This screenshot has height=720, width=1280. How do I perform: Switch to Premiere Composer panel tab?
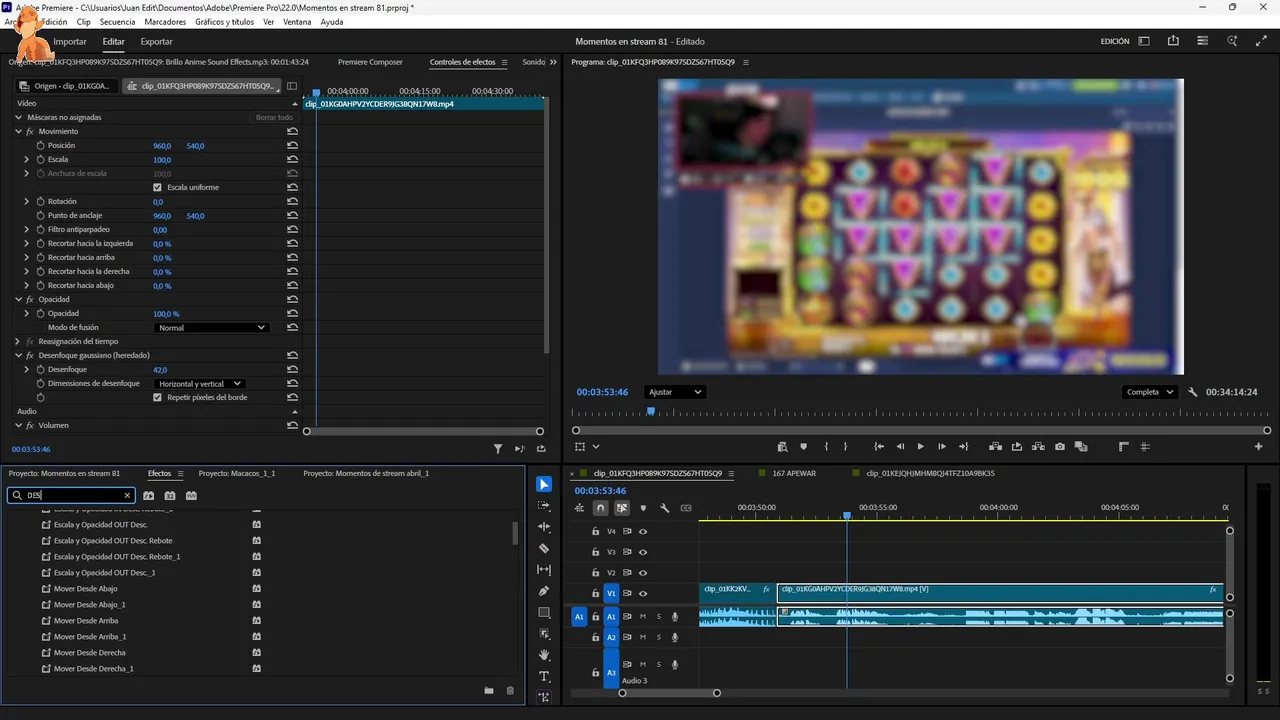click(x=370, y=62)
